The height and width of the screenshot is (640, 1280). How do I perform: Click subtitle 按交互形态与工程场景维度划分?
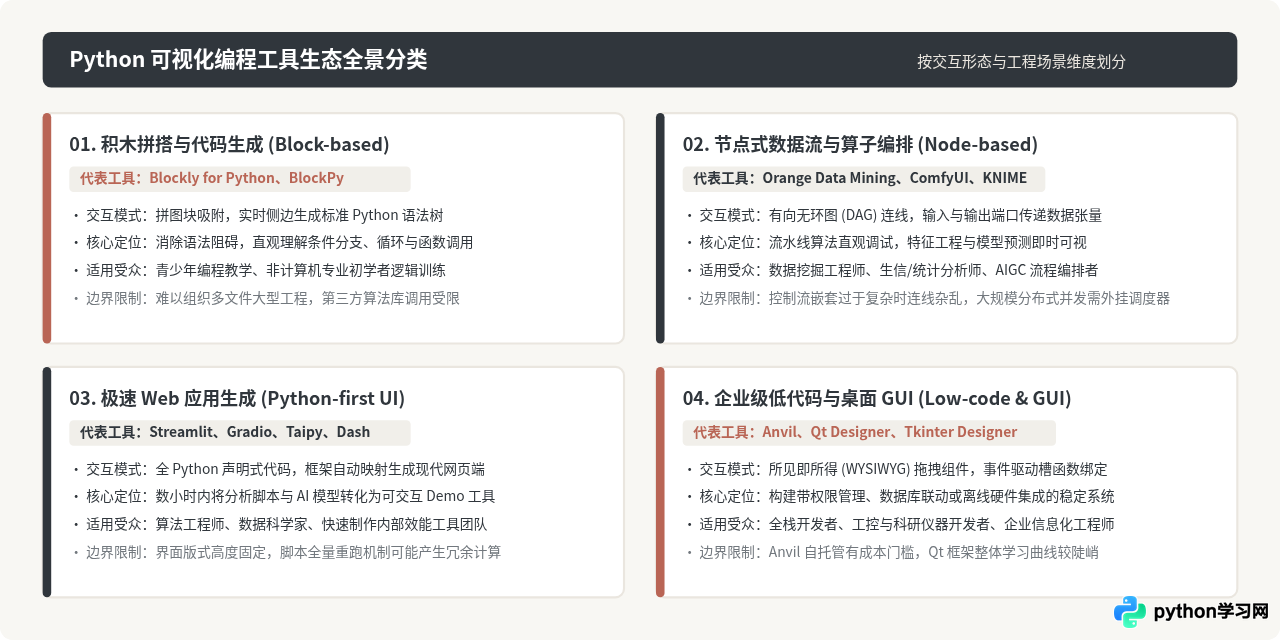[x=1021, y=61]
